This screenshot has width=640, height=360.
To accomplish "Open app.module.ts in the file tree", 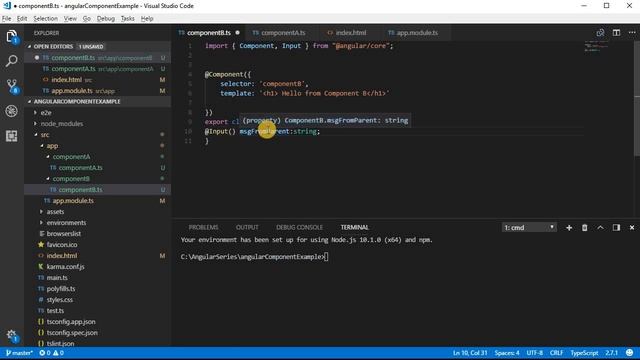I will [x=73, y=201].
